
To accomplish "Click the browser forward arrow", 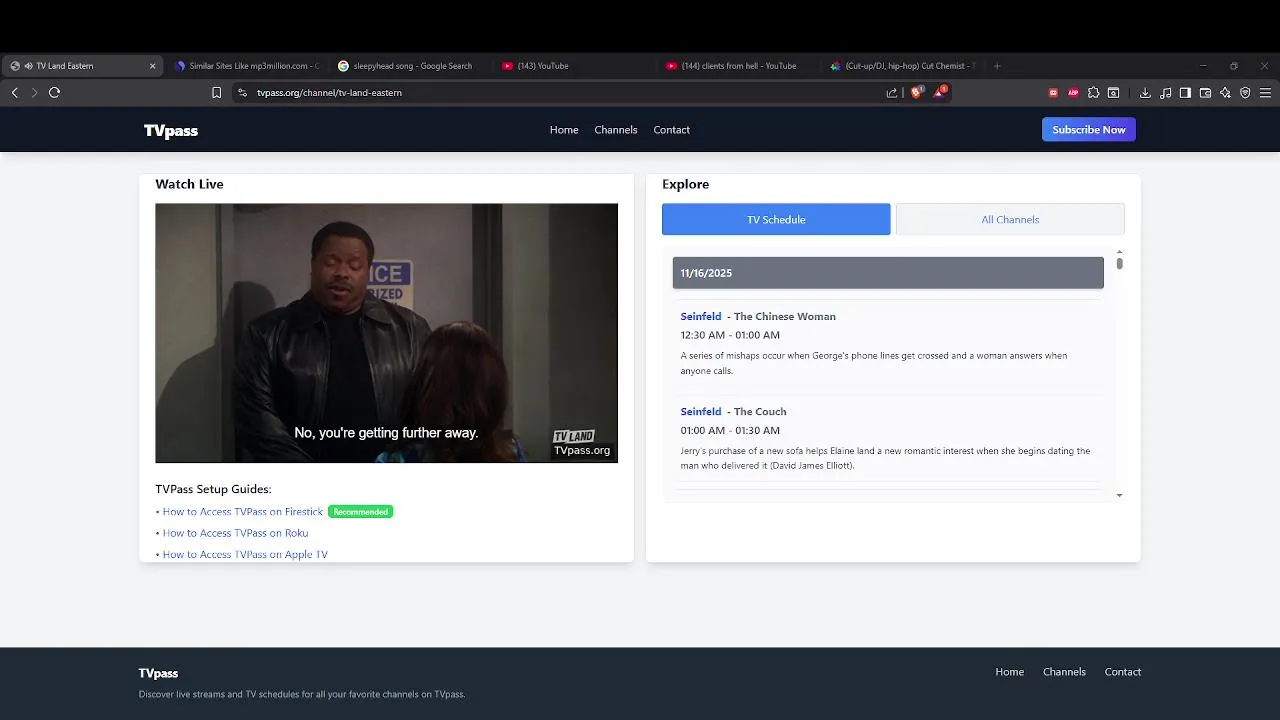I will 34,92.
